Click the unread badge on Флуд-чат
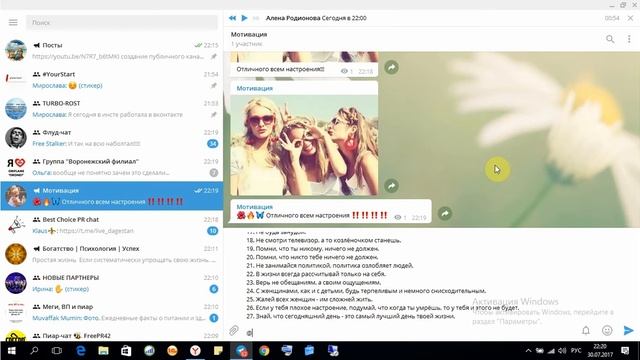 [213, 144]
